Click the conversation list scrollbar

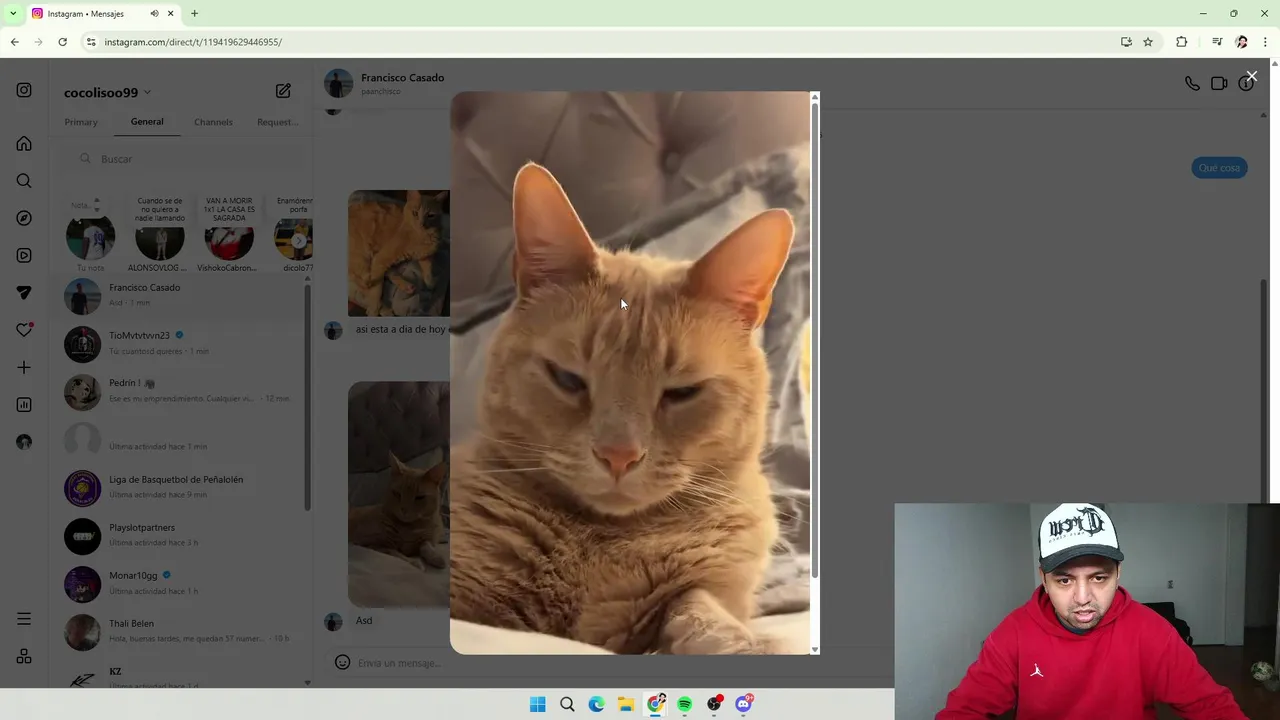[307, 397]
